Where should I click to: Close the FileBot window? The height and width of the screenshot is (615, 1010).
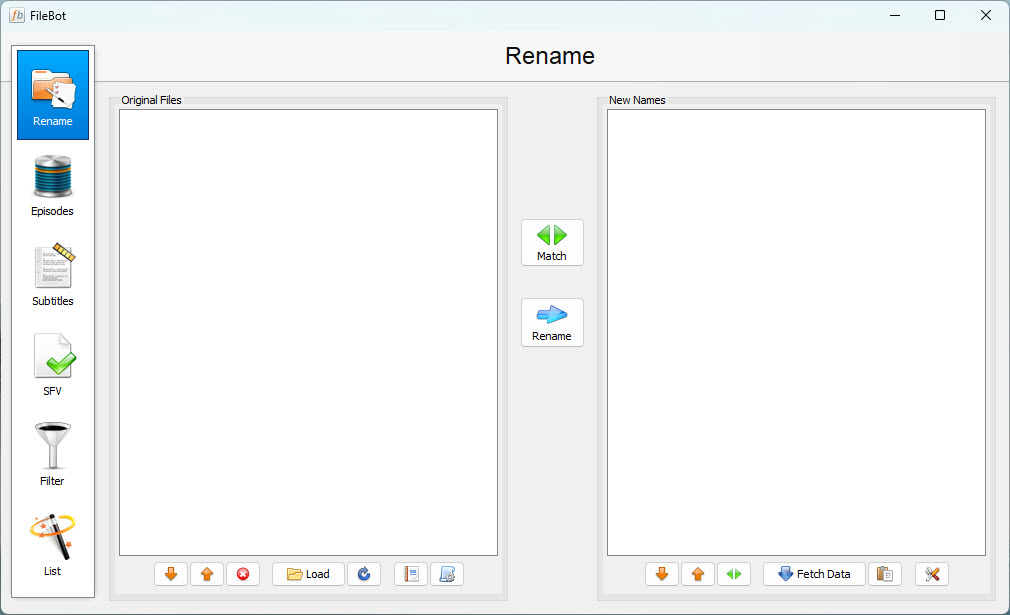(x=986, y=15)
